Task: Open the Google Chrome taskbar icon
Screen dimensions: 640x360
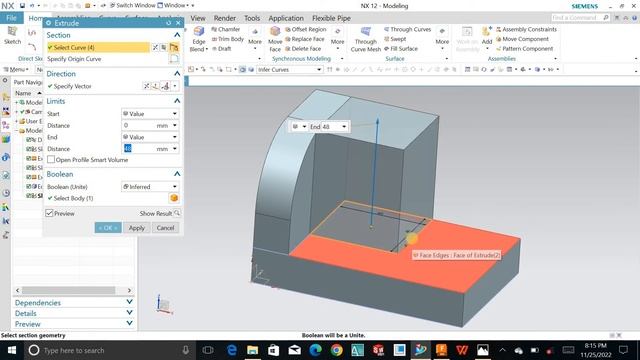Action: 336,350
